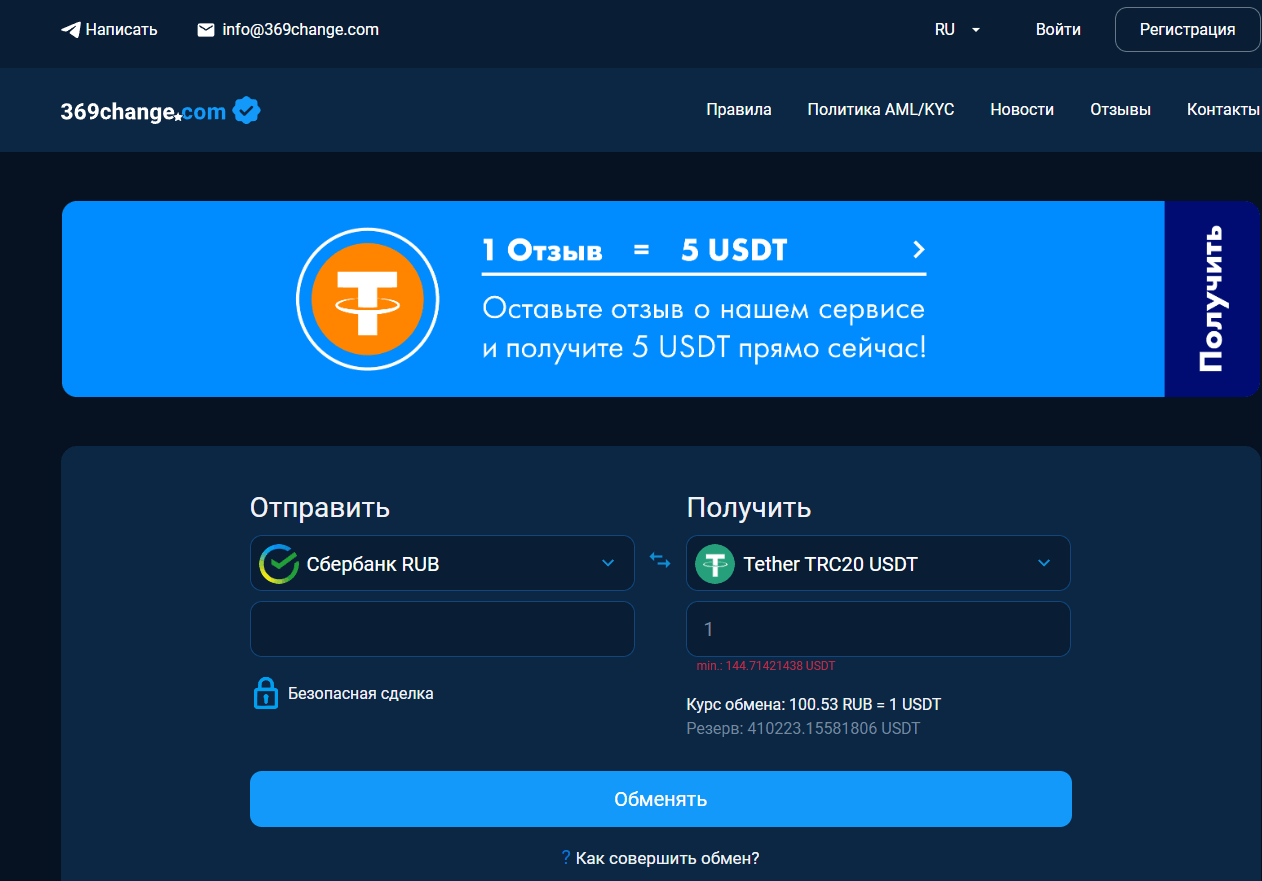The image size is (1262, 881).
Task: Click the green Tether TRC20 logo
Action: click(x=715, y=564)
